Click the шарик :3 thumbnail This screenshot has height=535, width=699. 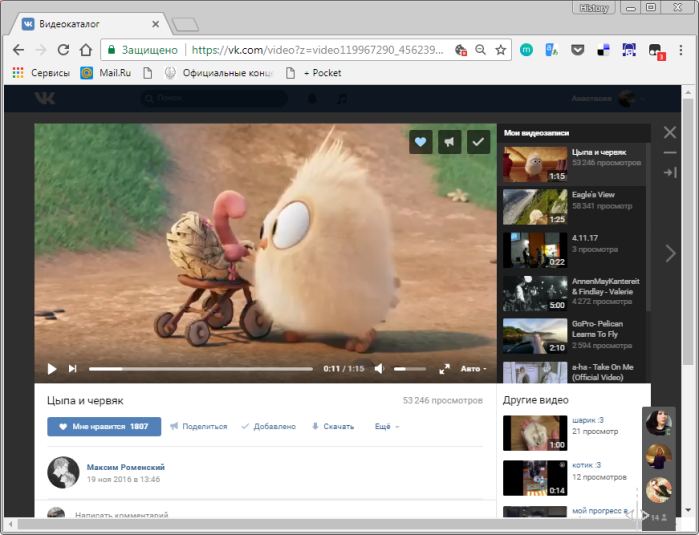535,433
